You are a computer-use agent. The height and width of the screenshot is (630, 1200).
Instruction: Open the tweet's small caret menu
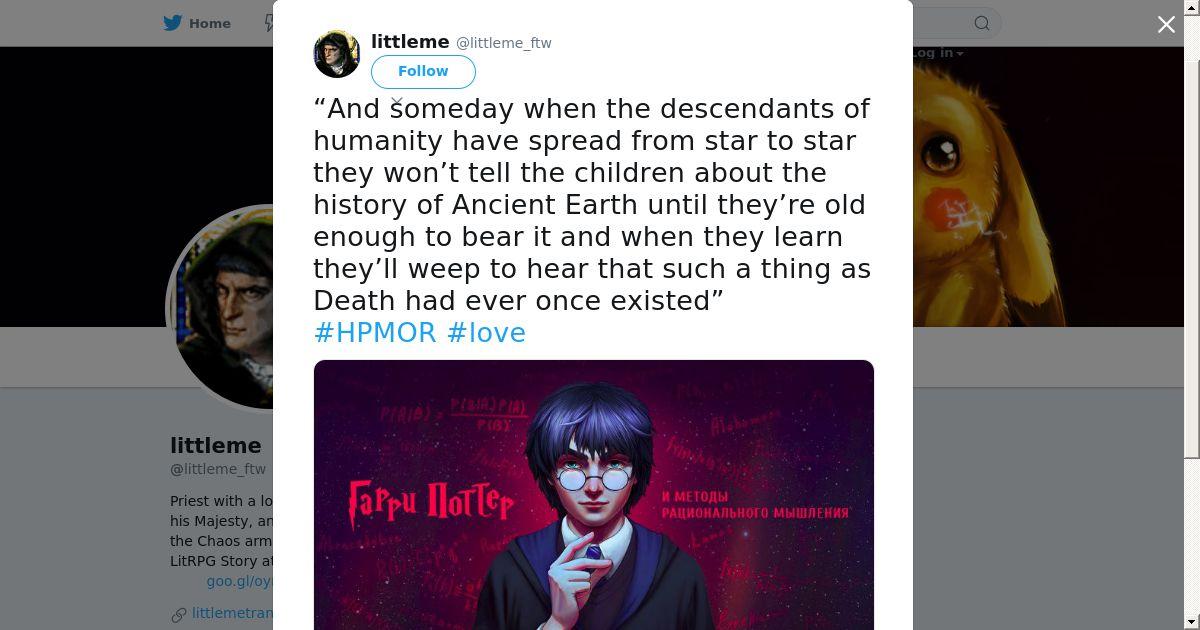coord(397,102)
